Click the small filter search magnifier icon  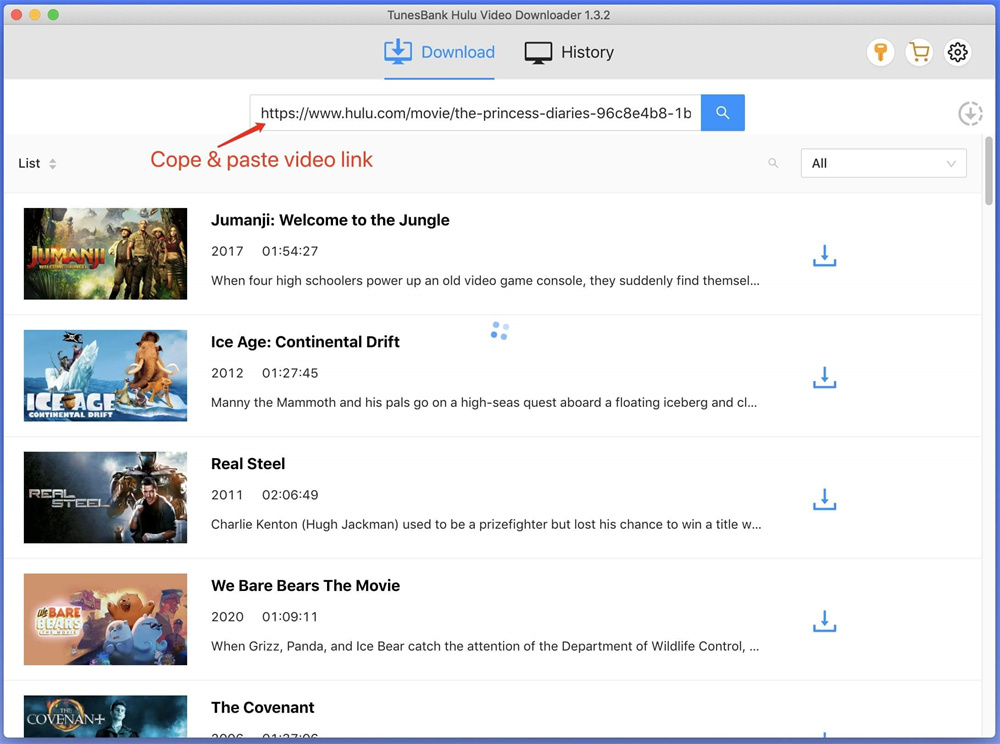click(x=773, y=163)
